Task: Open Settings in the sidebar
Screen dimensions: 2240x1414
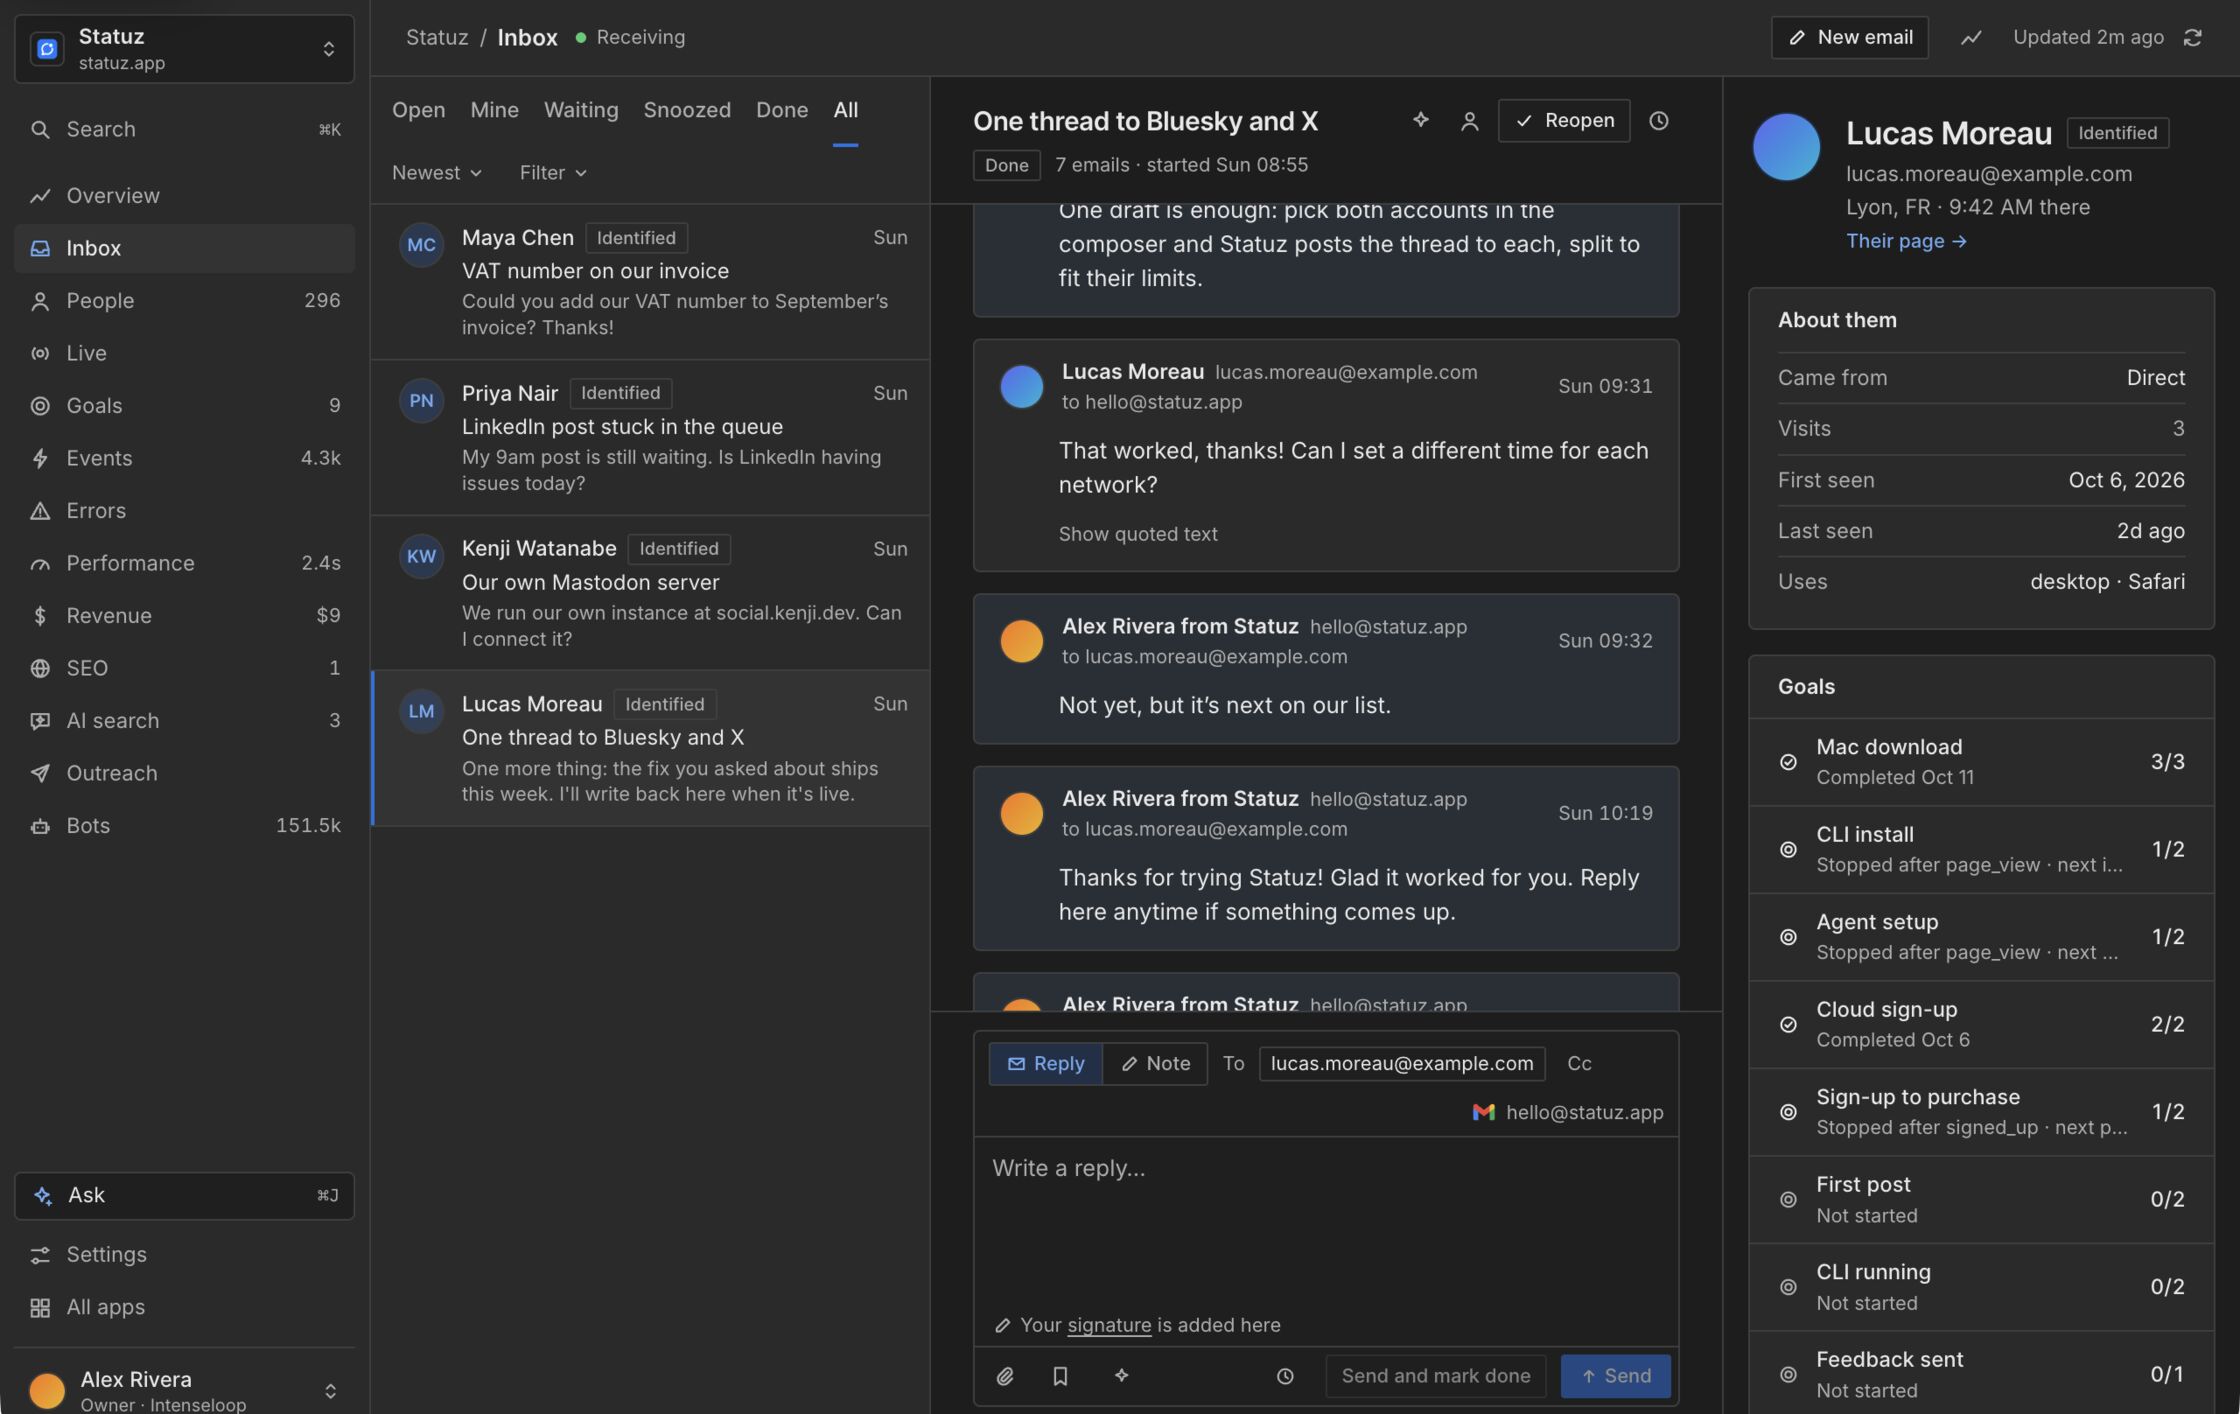Action: (185, 1254)
